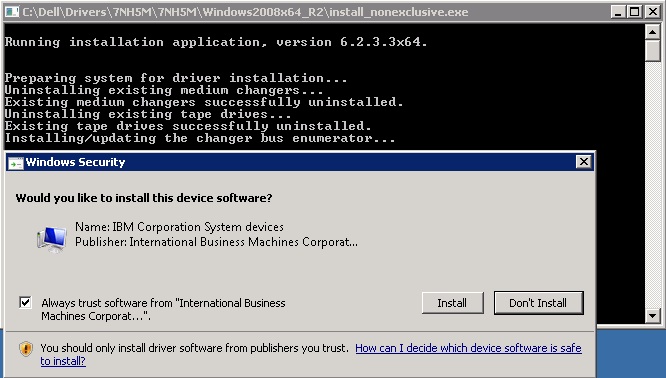Click the 'Running installation application' console line
The image size is (666, 378).
pos(216,42)
